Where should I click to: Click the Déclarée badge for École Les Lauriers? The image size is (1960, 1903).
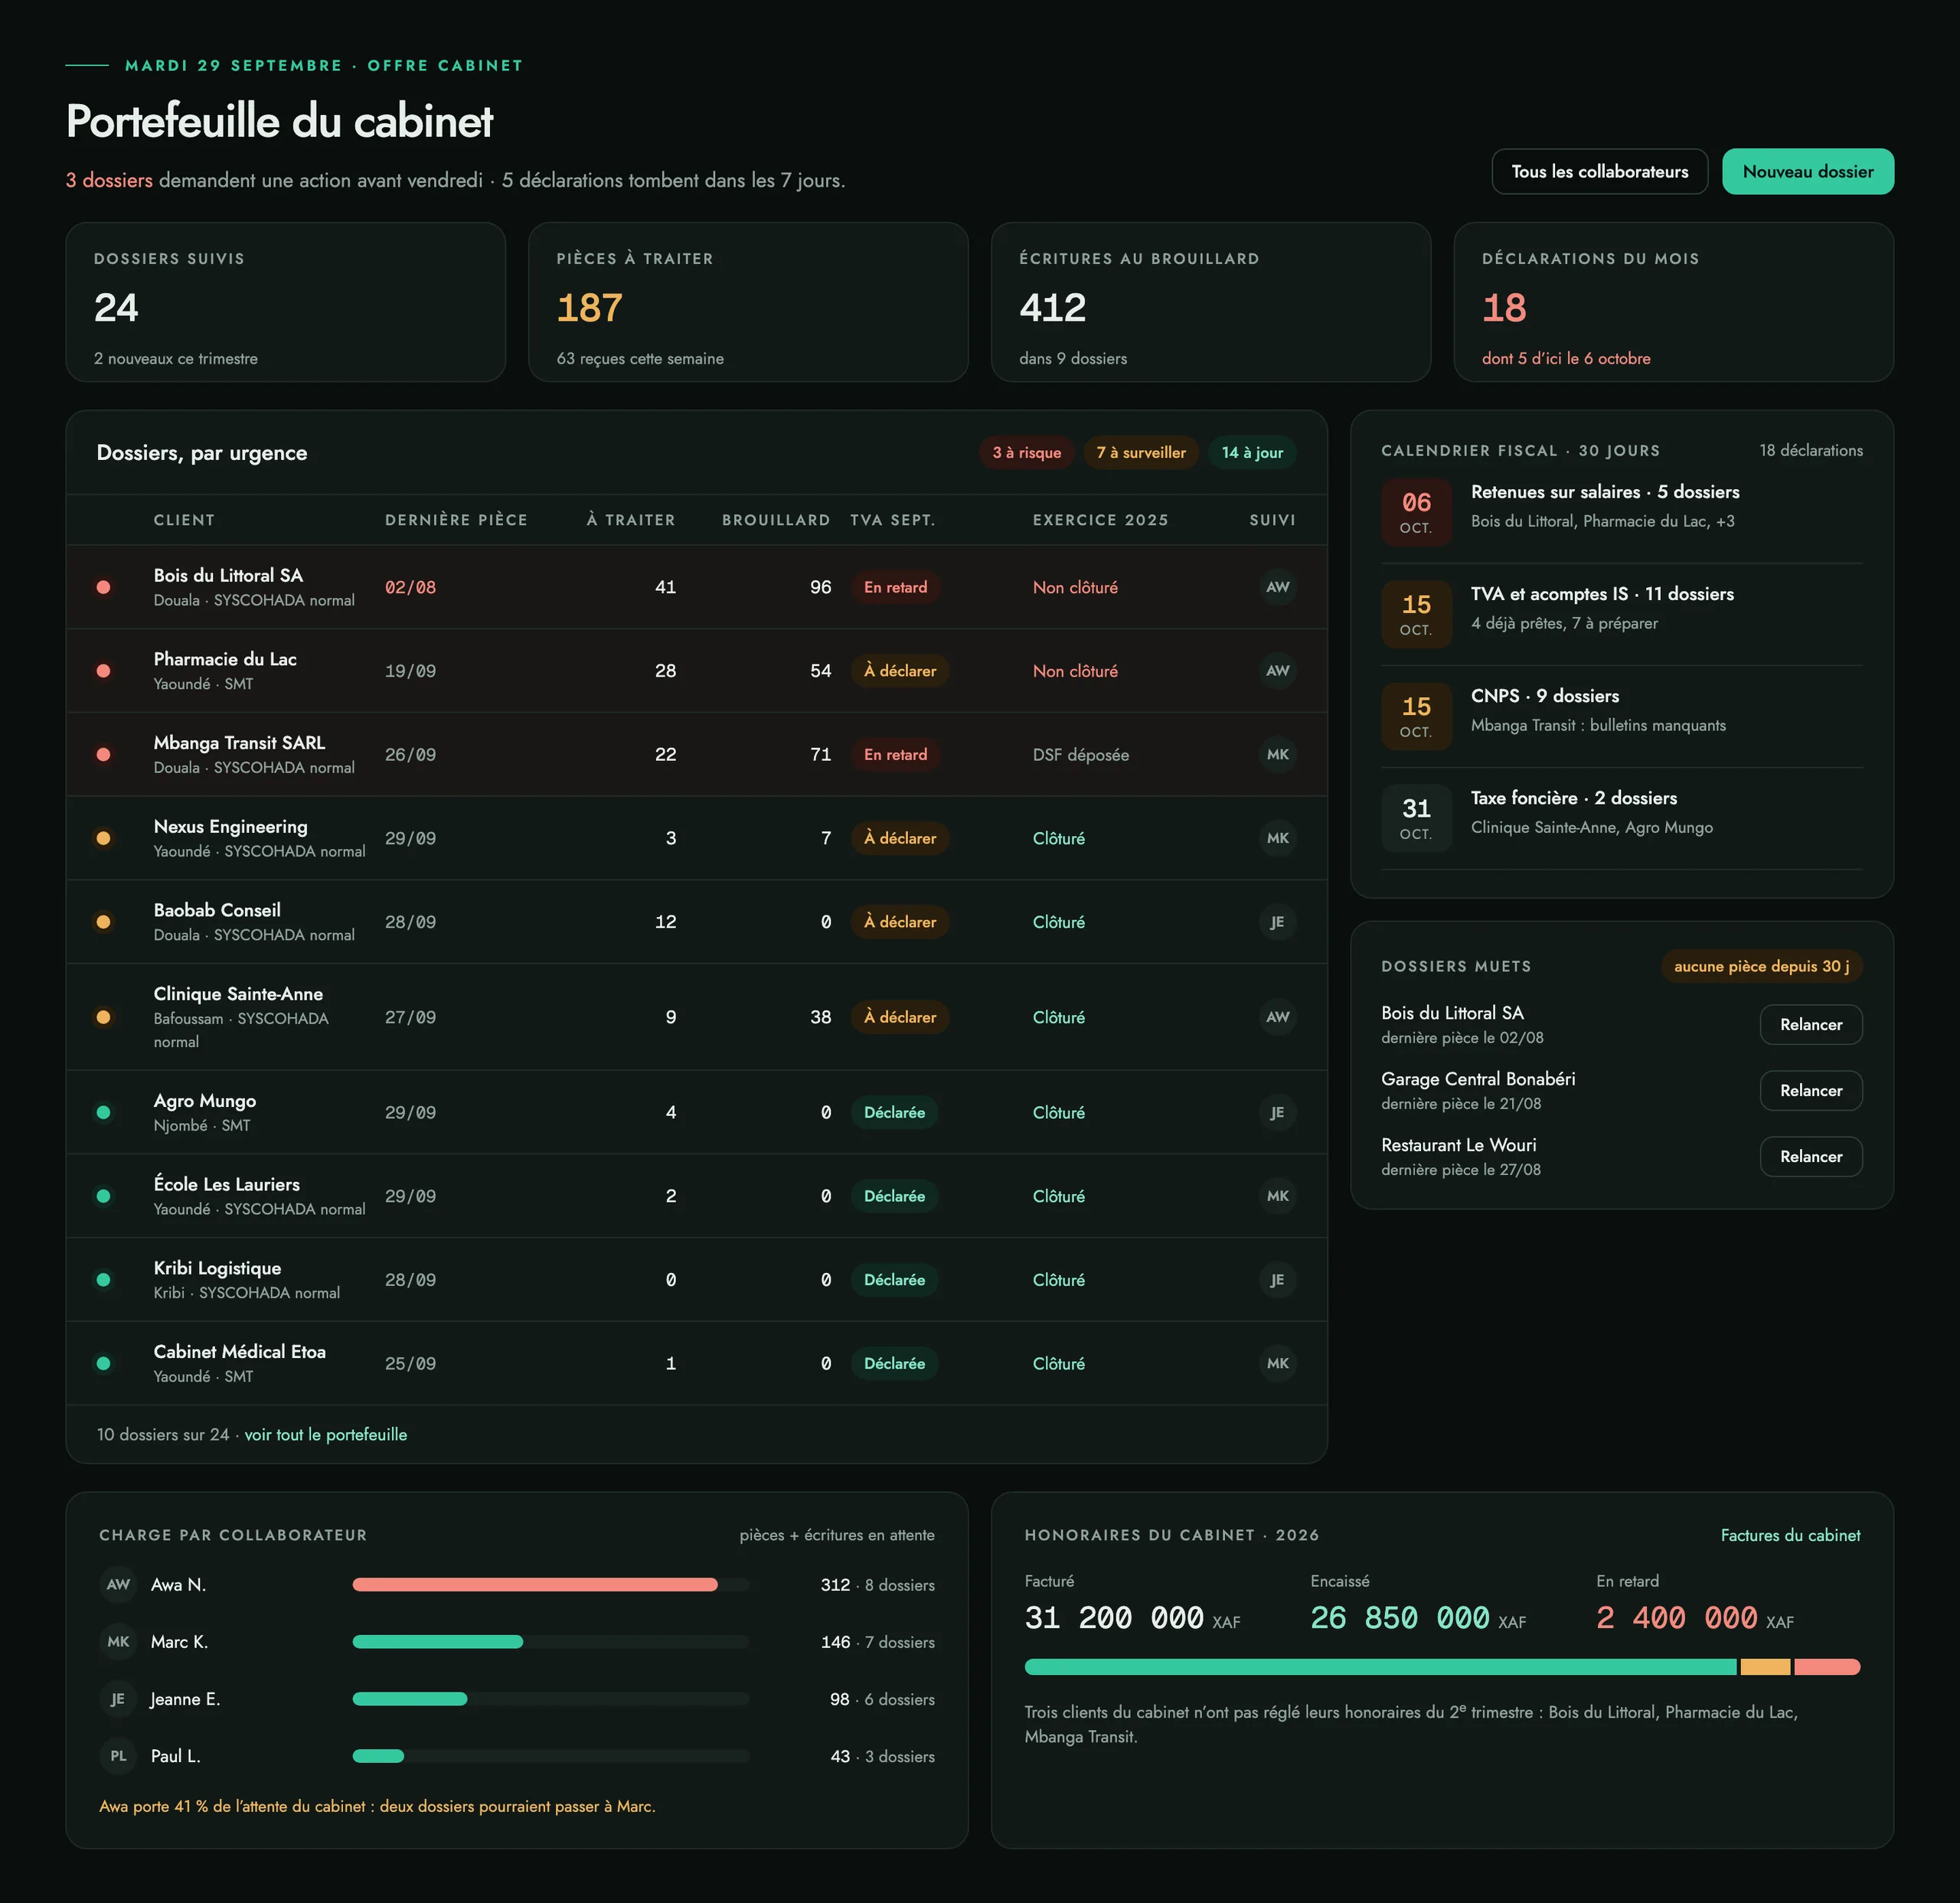click(x=894, y=1196)
